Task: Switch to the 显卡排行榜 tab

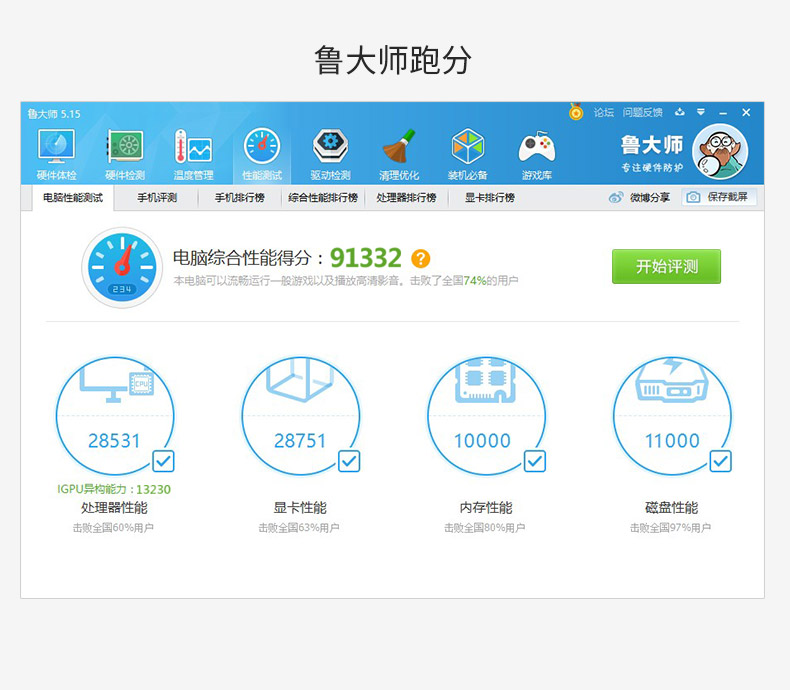Action: [490, 197]
